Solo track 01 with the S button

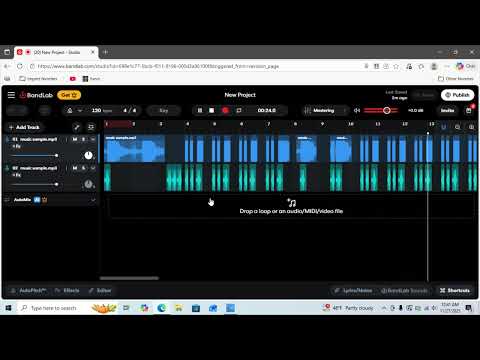[84, 139]
